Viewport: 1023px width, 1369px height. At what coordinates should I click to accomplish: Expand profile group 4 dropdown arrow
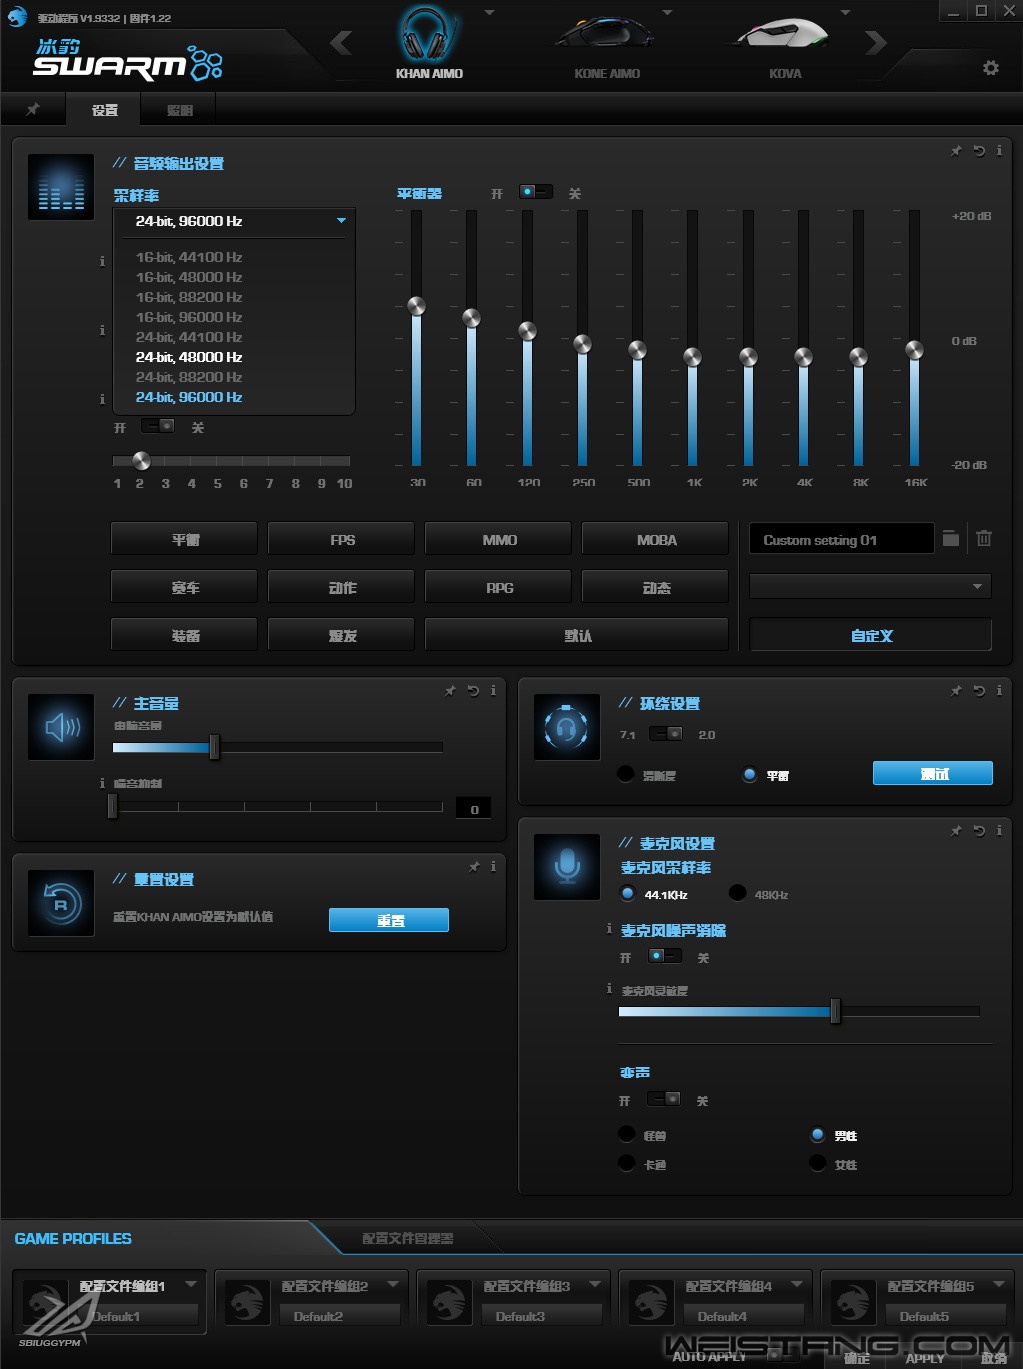pos(797,1283)
